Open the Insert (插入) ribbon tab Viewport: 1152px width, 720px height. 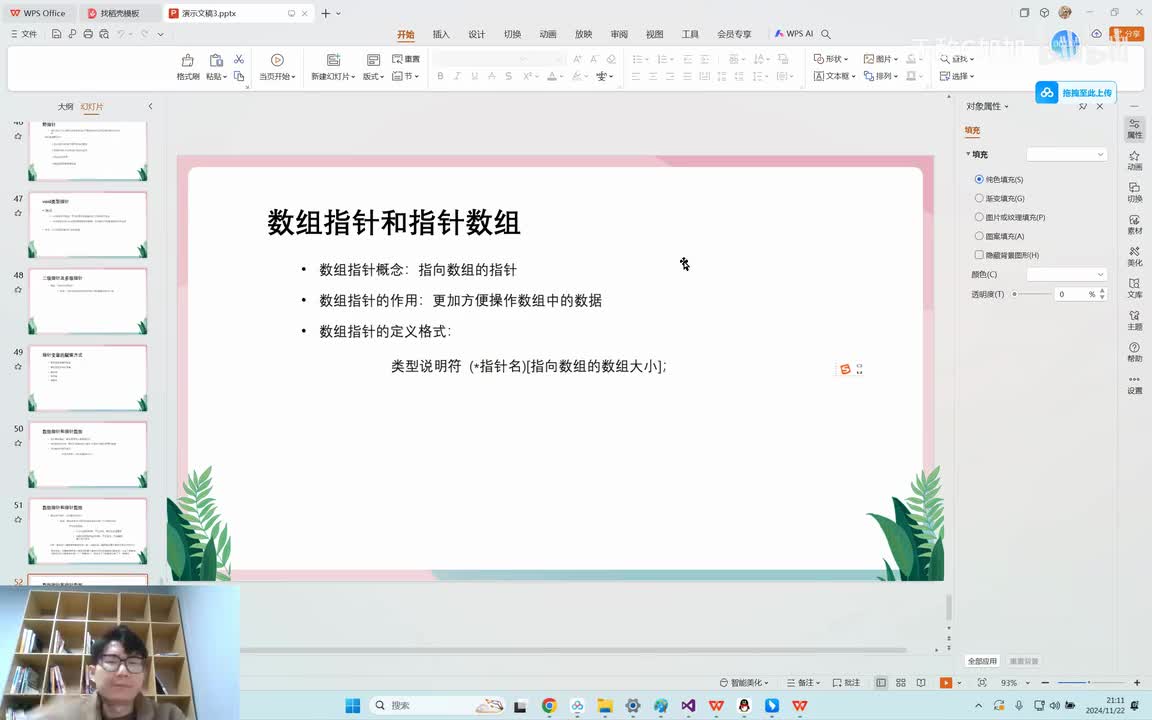point(441,35)
